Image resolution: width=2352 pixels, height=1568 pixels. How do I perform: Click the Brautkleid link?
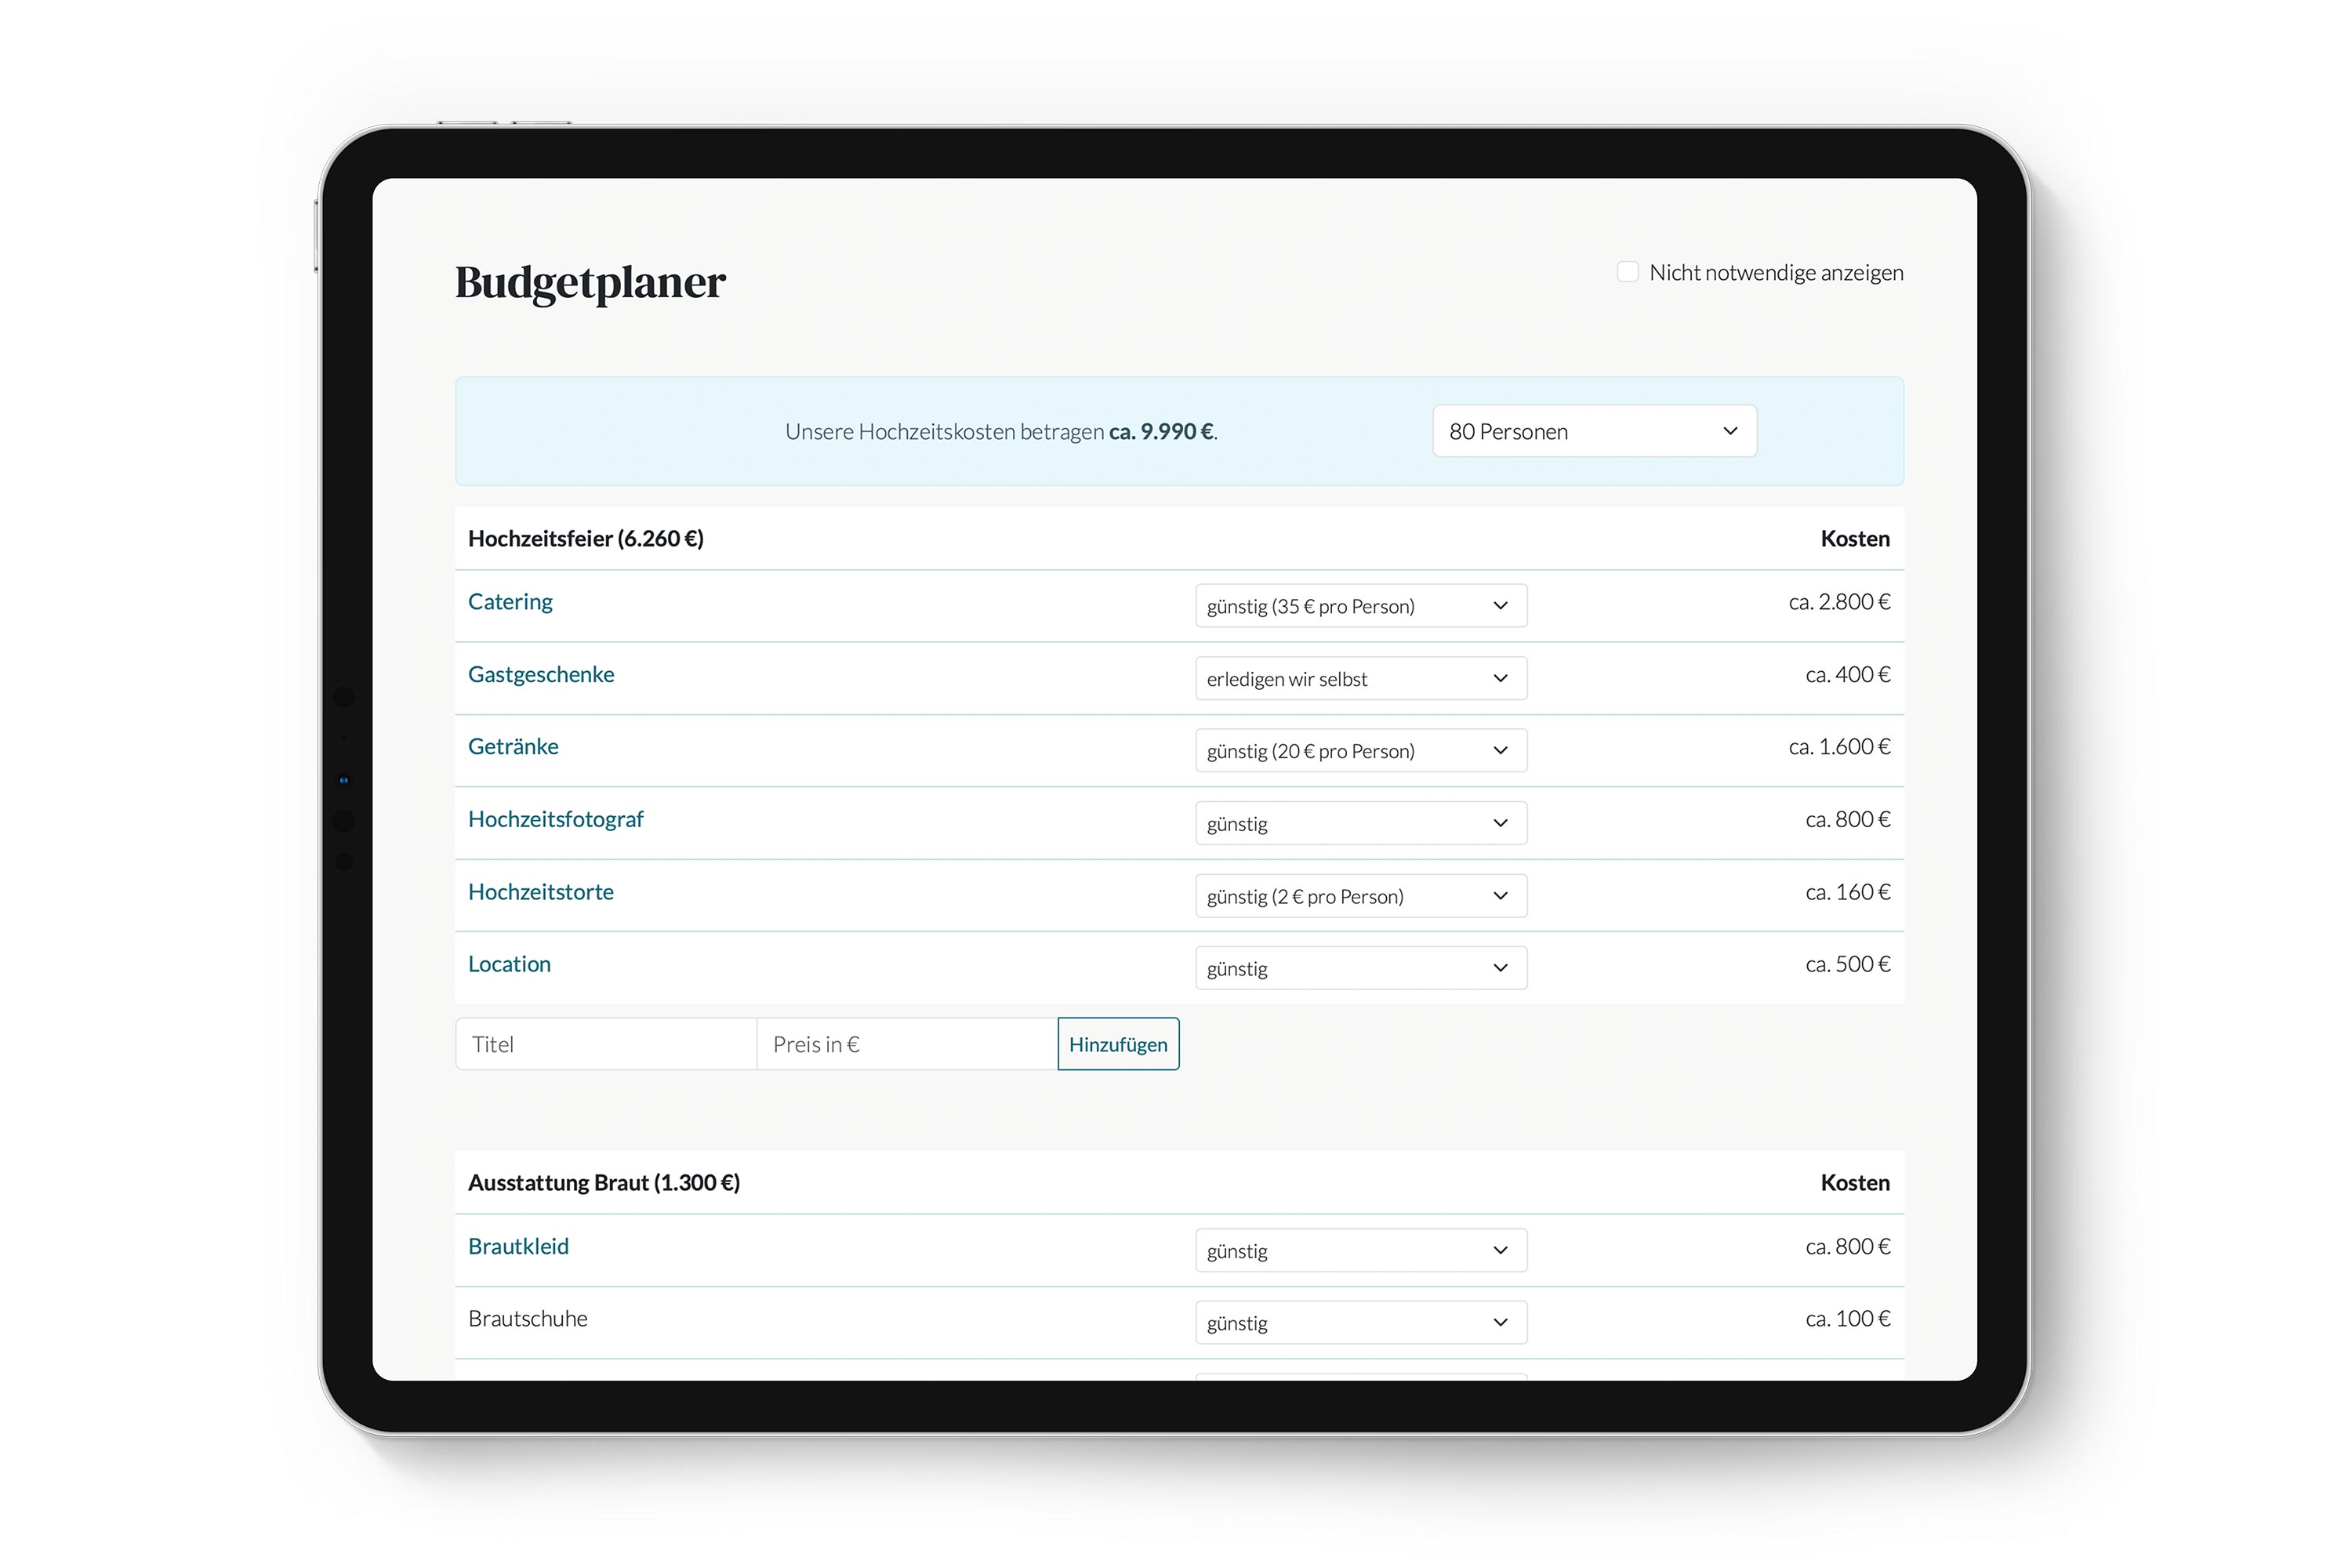coord(518,1246)
